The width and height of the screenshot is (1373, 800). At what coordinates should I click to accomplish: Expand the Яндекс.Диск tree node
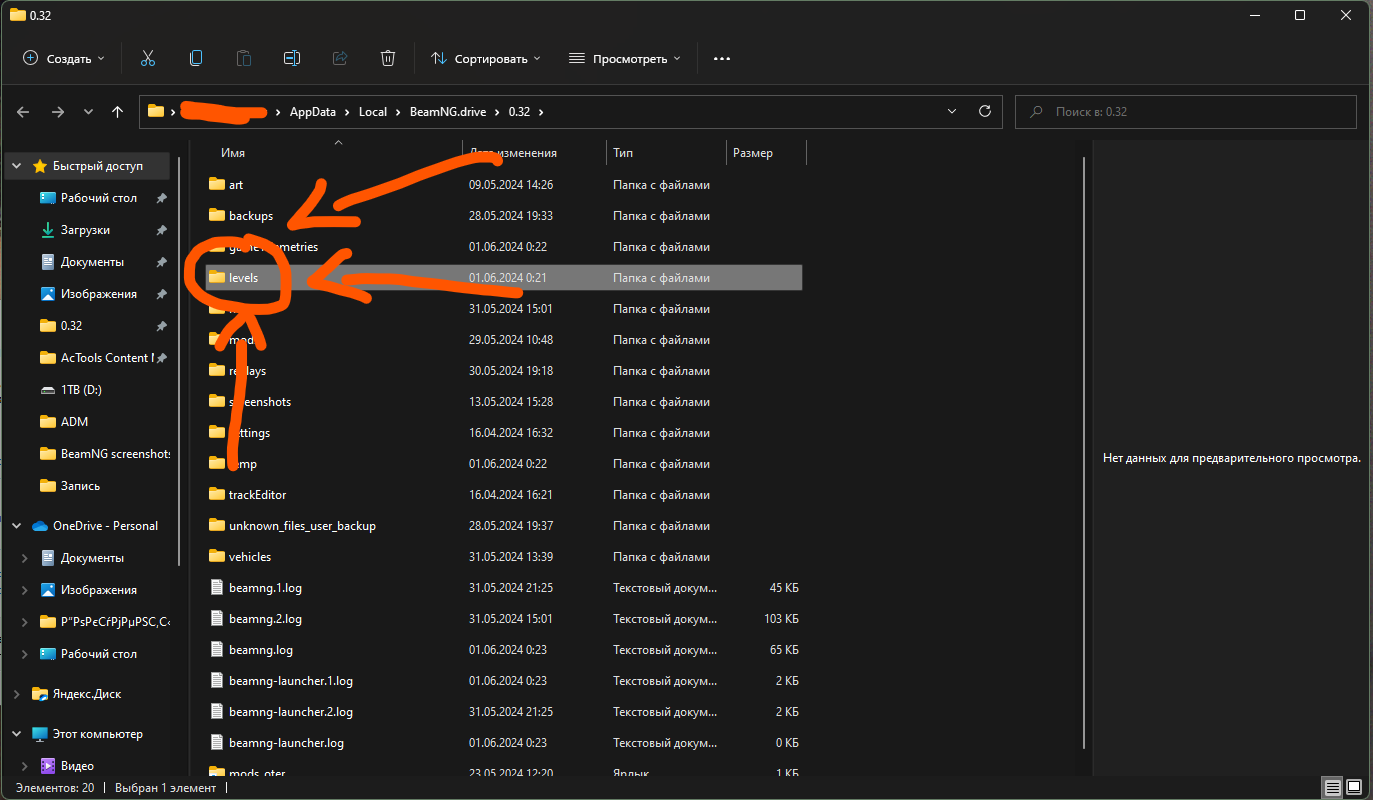tap(17, 694)
